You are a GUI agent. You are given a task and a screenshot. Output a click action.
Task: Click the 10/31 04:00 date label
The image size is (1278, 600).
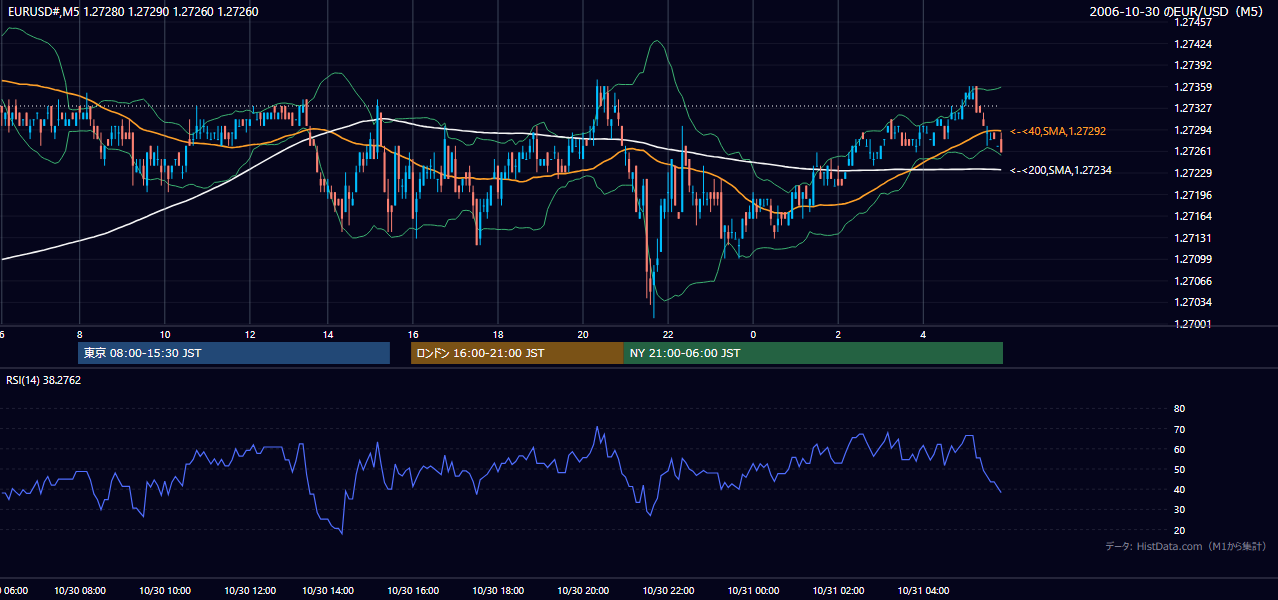coord(923,591)
